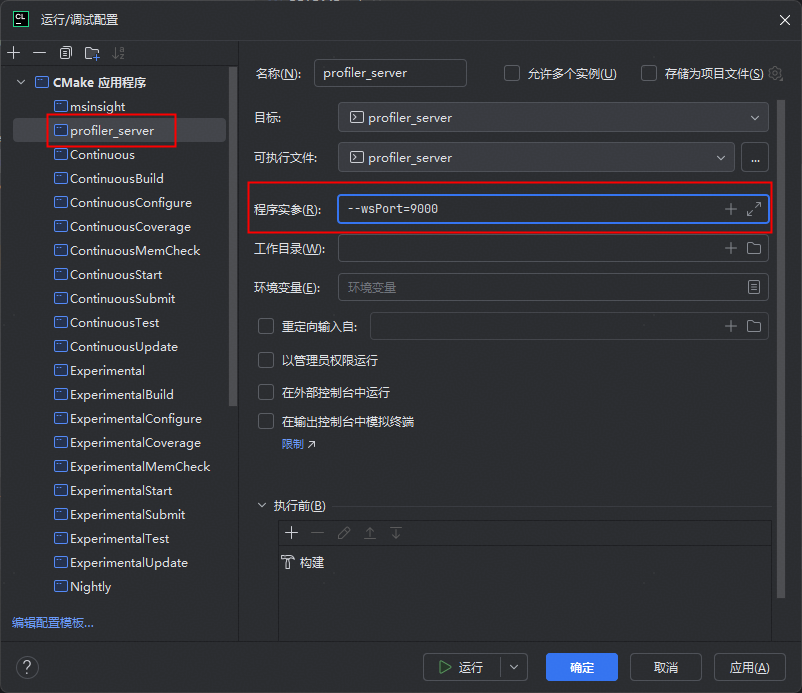Select the msinsight configuration
This screenshot has height=693, width=802.
[97, 106]
